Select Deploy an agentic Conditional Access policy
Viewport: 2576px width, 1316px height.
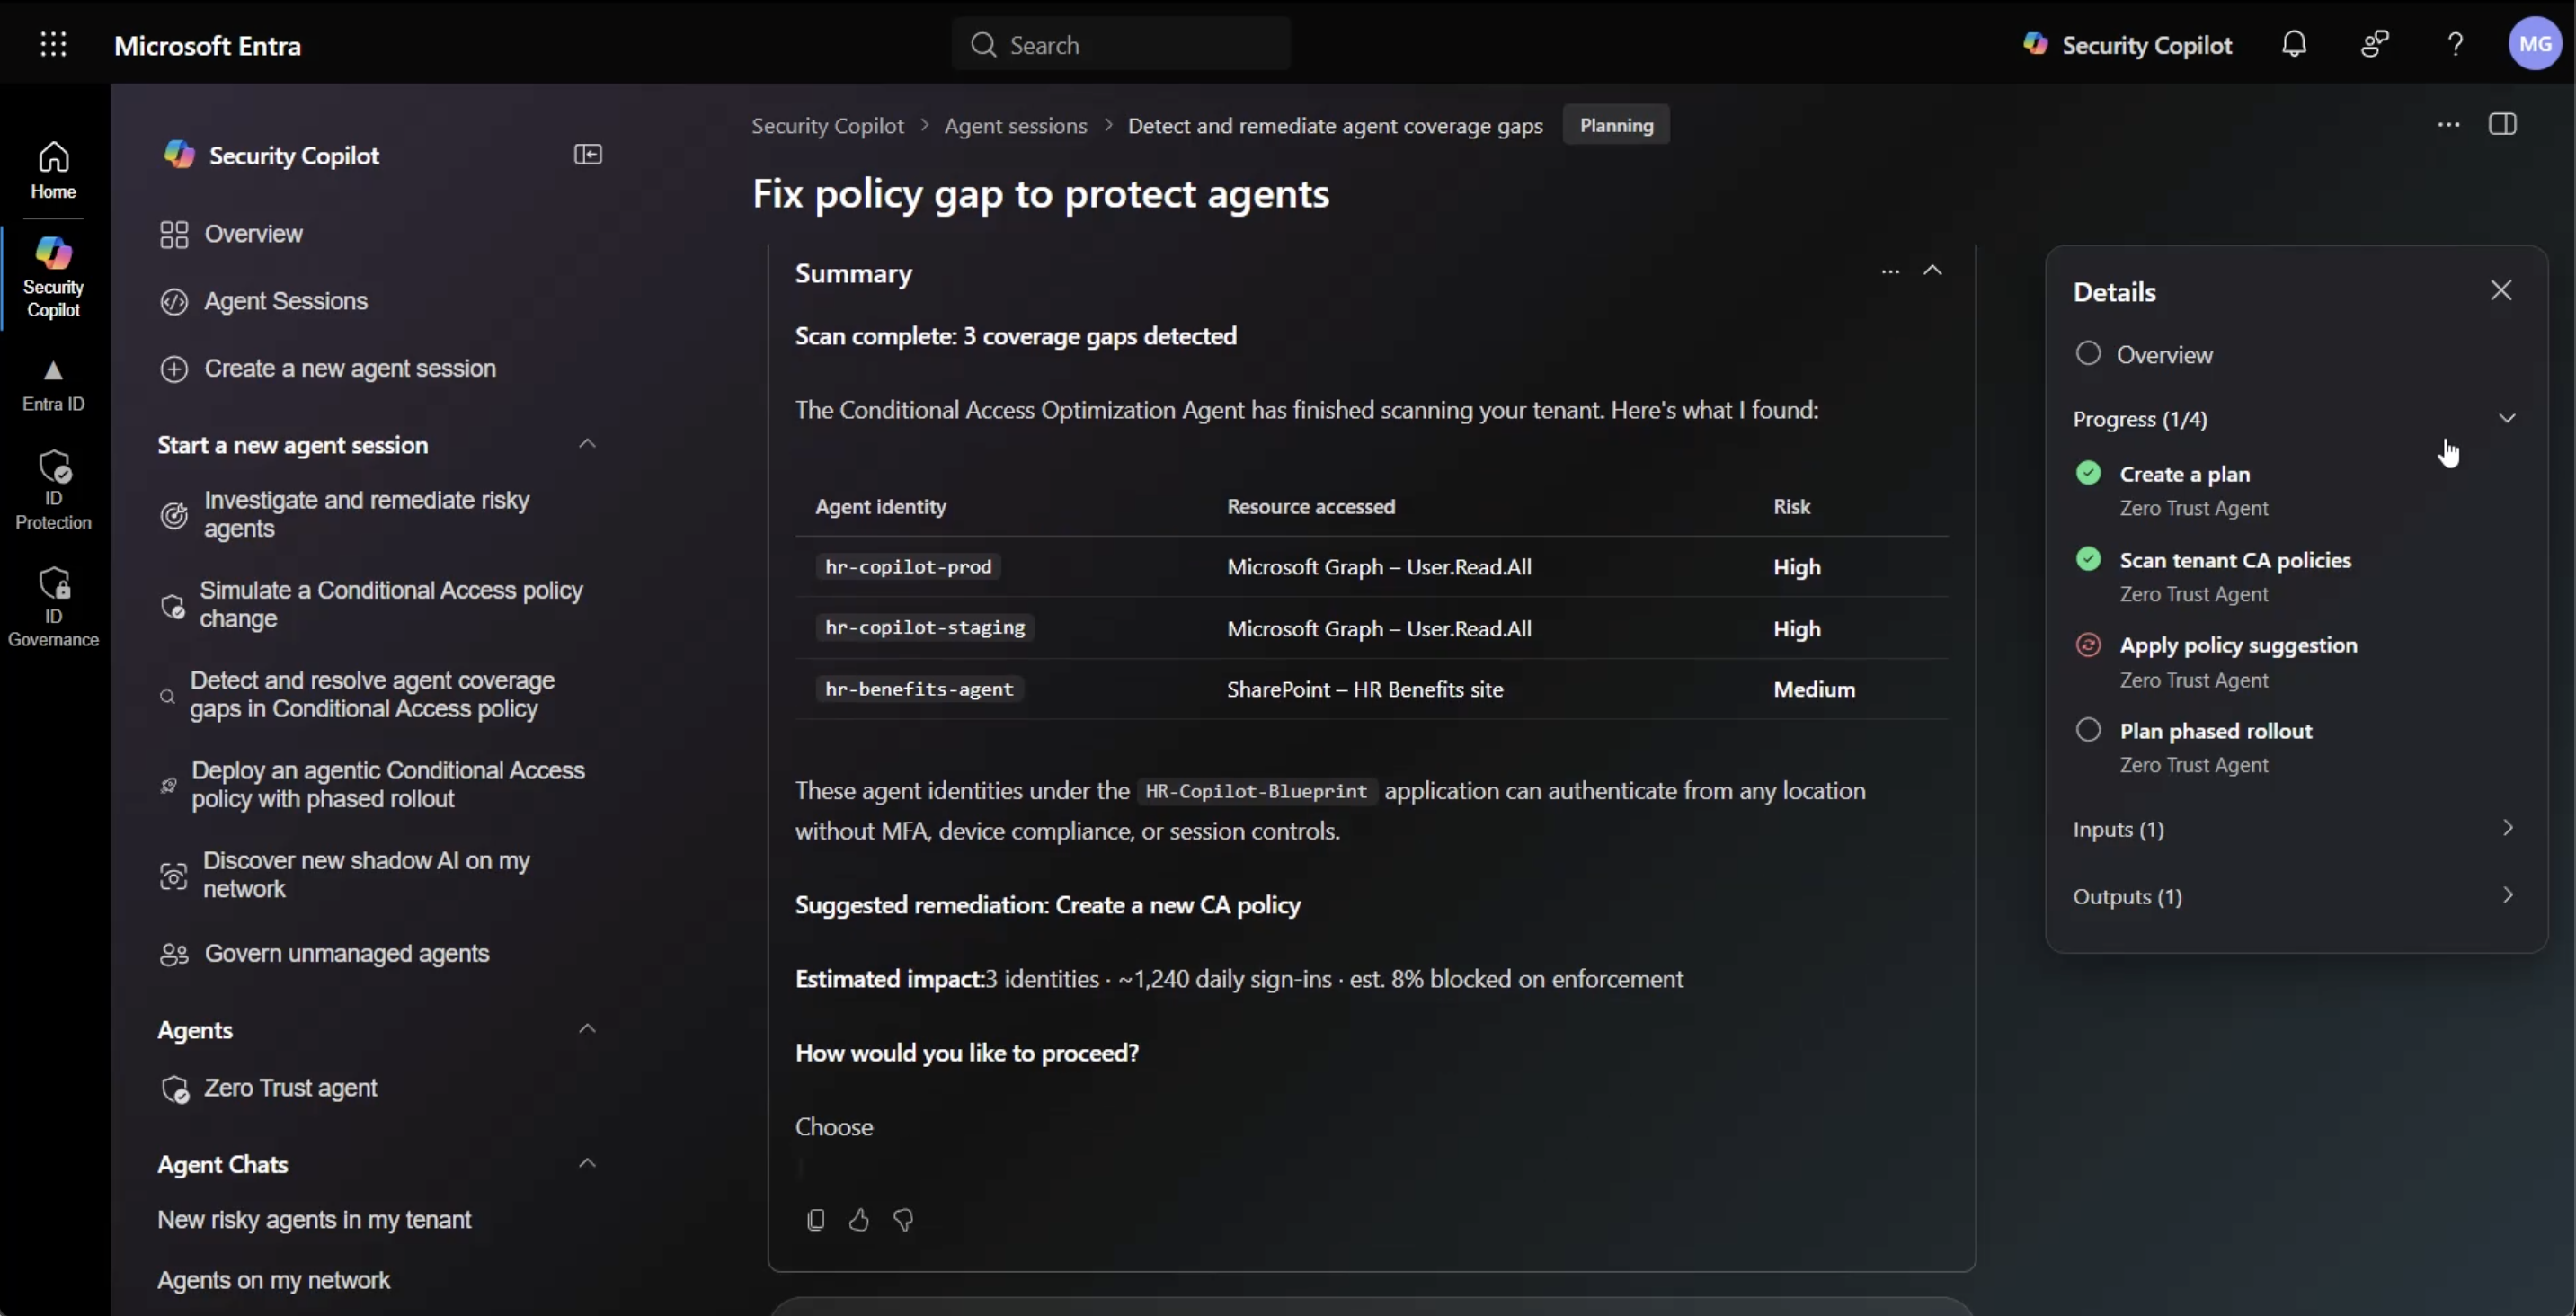(x=372, y=784)
